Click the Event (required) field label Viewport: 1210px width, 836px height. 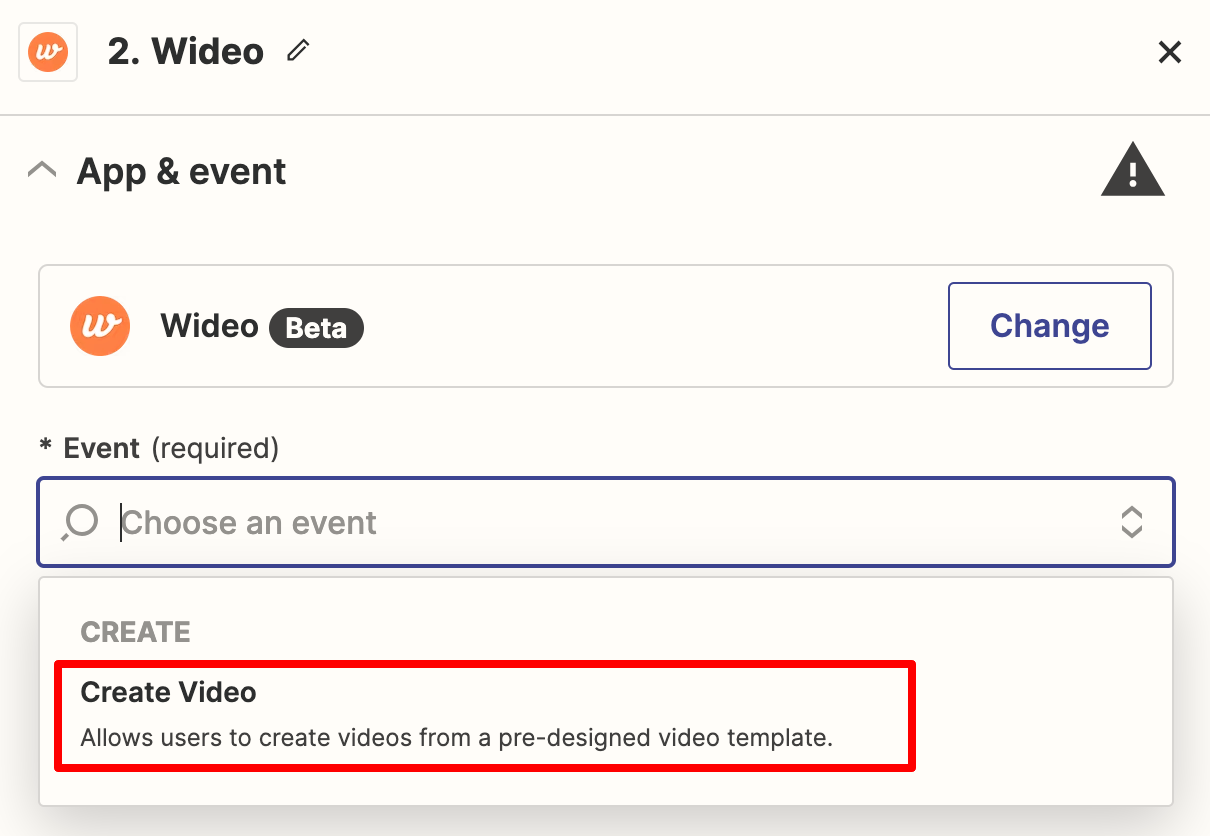click(x=170, y=448)
